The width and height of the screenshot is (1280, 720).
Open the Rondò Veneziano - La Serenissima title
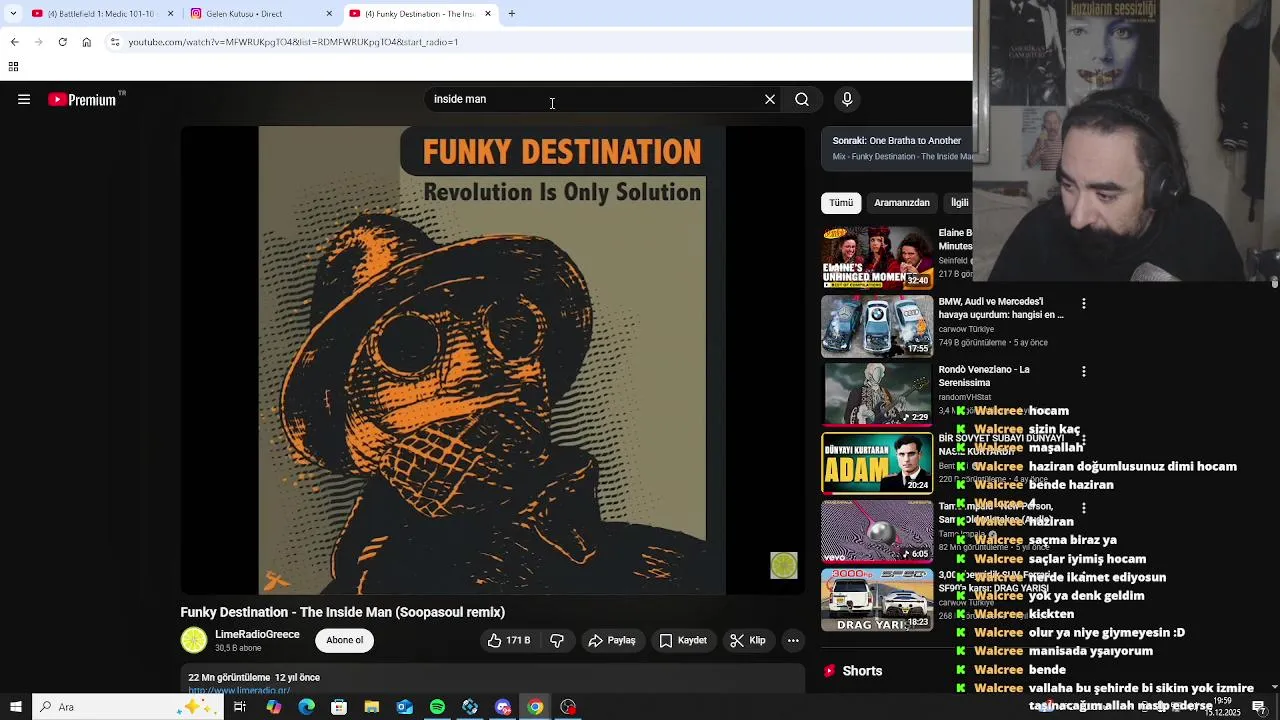(x=984, y=376)
